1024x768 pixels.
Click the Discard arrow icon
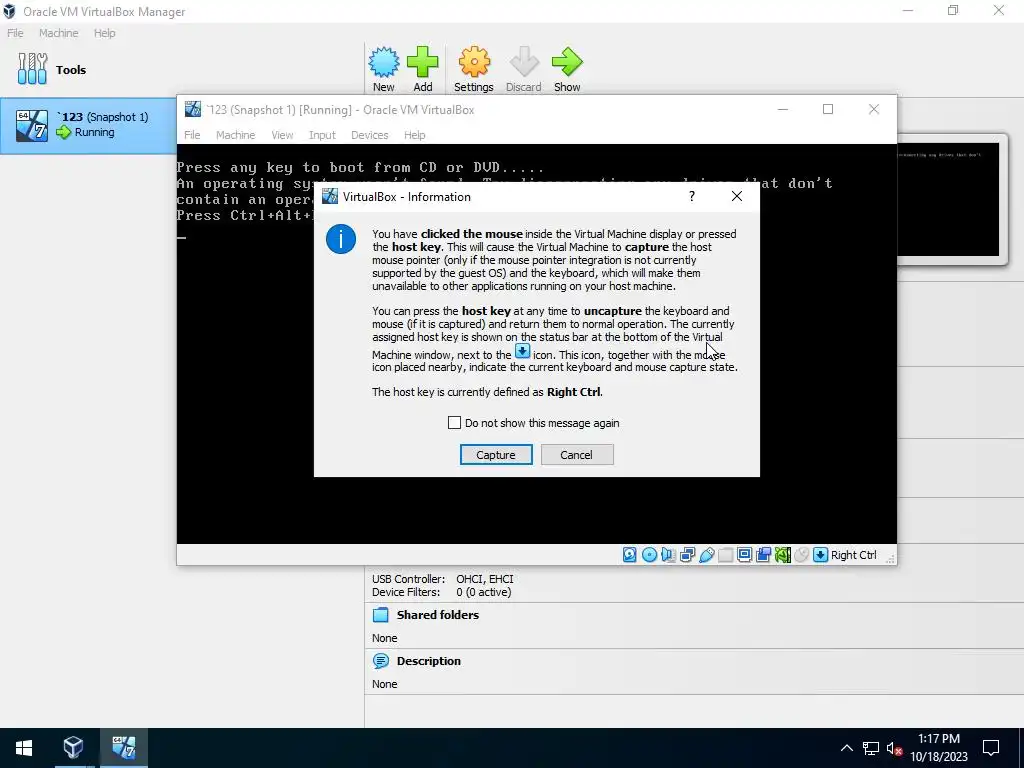(x=524, y=63)
